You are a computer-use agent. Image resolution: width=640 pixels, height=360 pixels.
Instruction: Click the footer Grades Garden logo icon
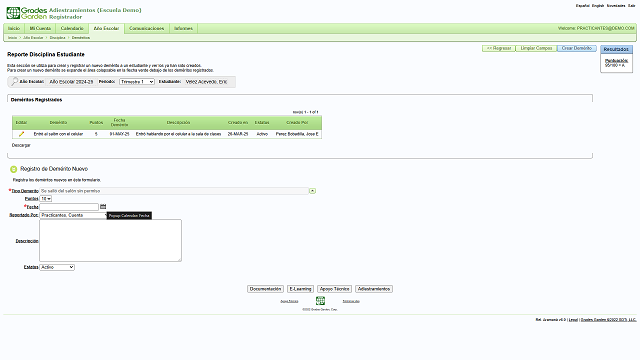(x=320, y=301)
